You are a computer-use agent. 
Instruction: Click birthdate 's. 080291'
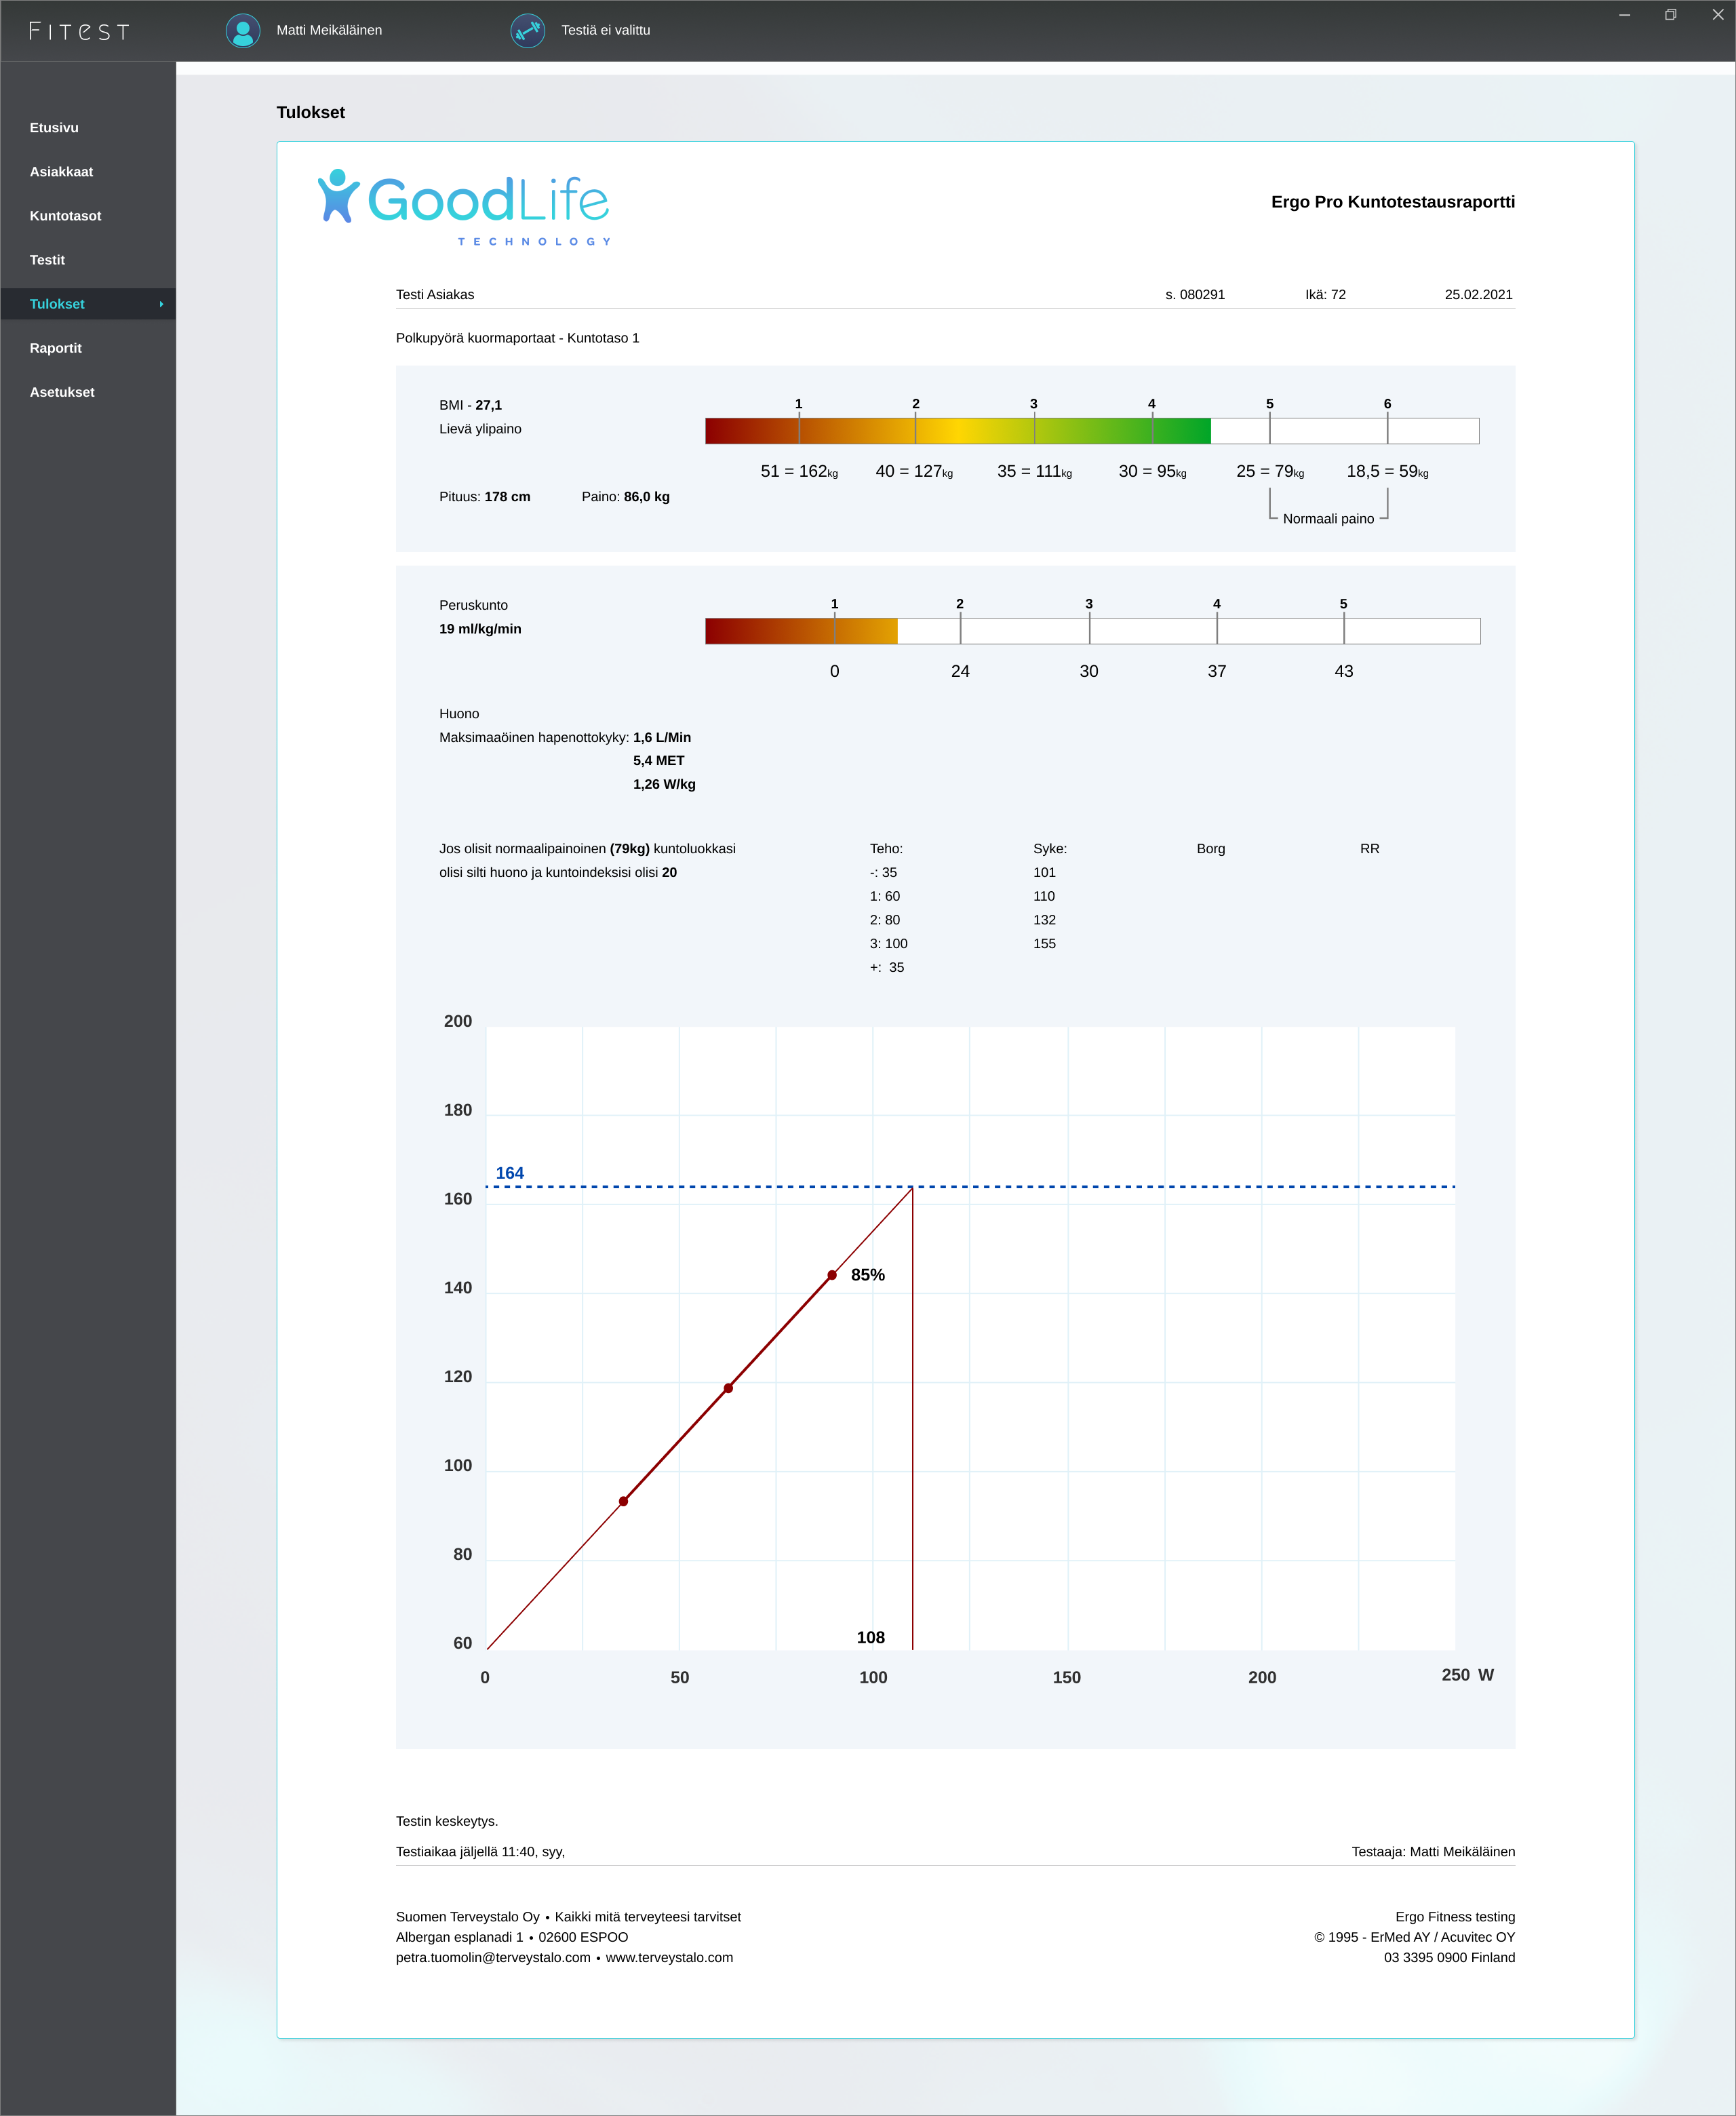1195,294
